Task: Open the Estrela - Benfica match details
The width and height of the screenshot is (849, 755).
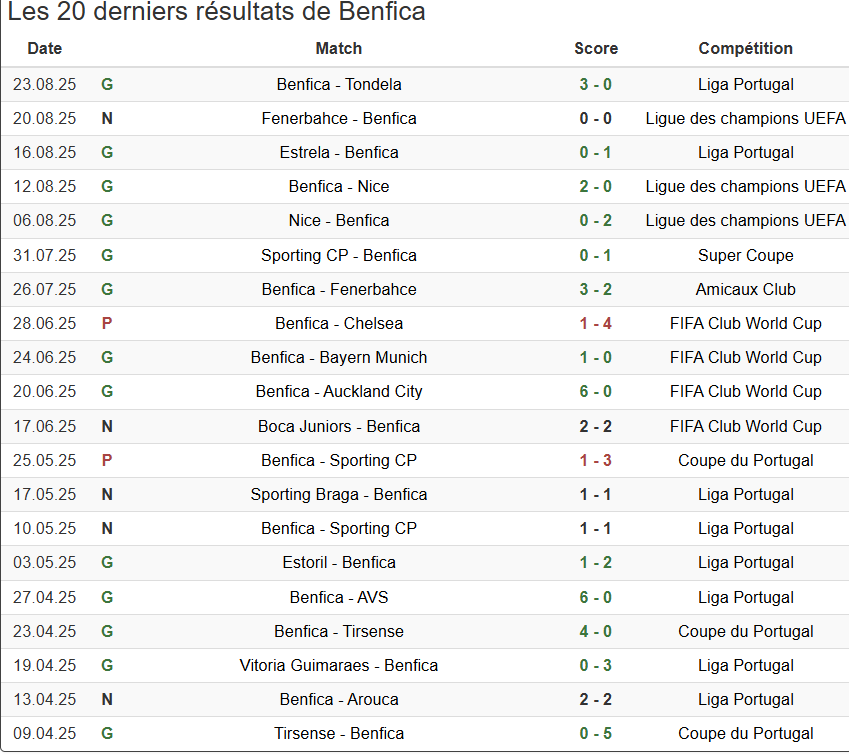Action: (x=339, y=152)
